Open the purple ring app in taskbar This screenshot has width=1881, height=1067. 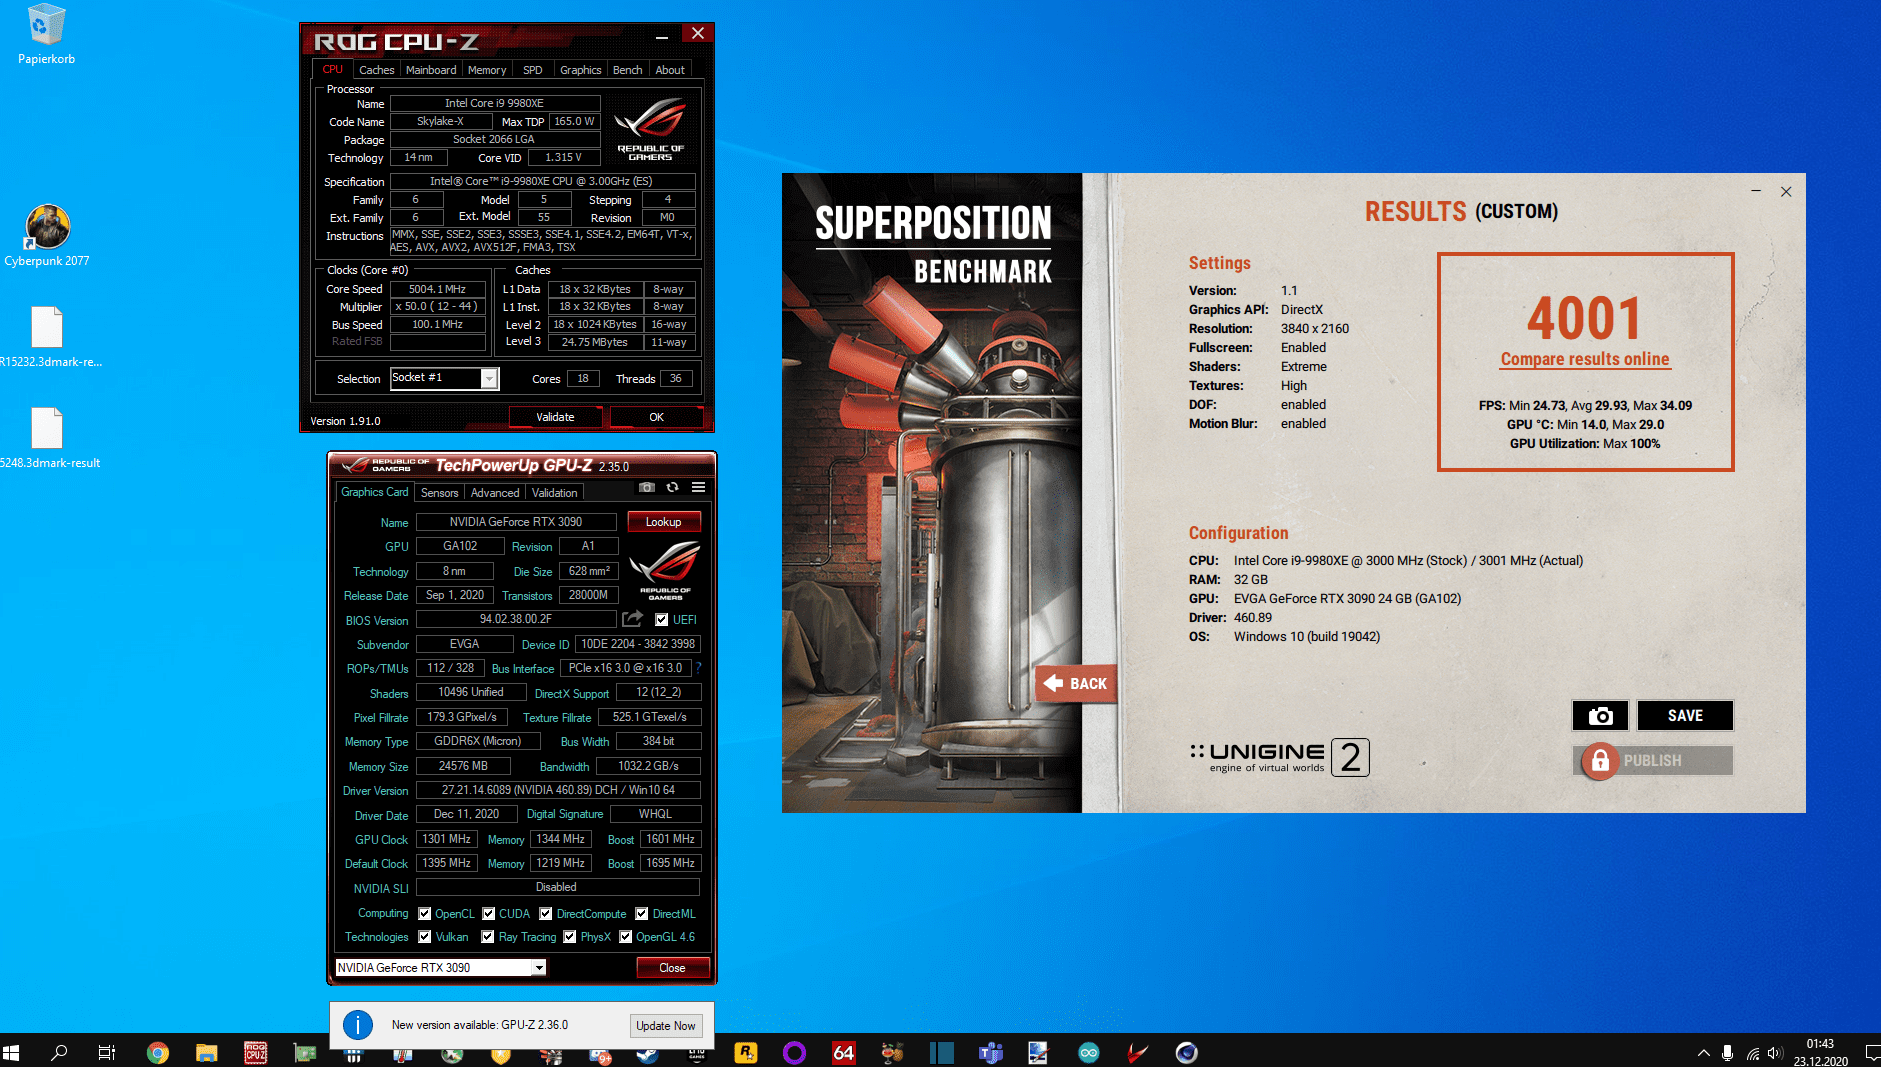click(x=795, y=1052)
